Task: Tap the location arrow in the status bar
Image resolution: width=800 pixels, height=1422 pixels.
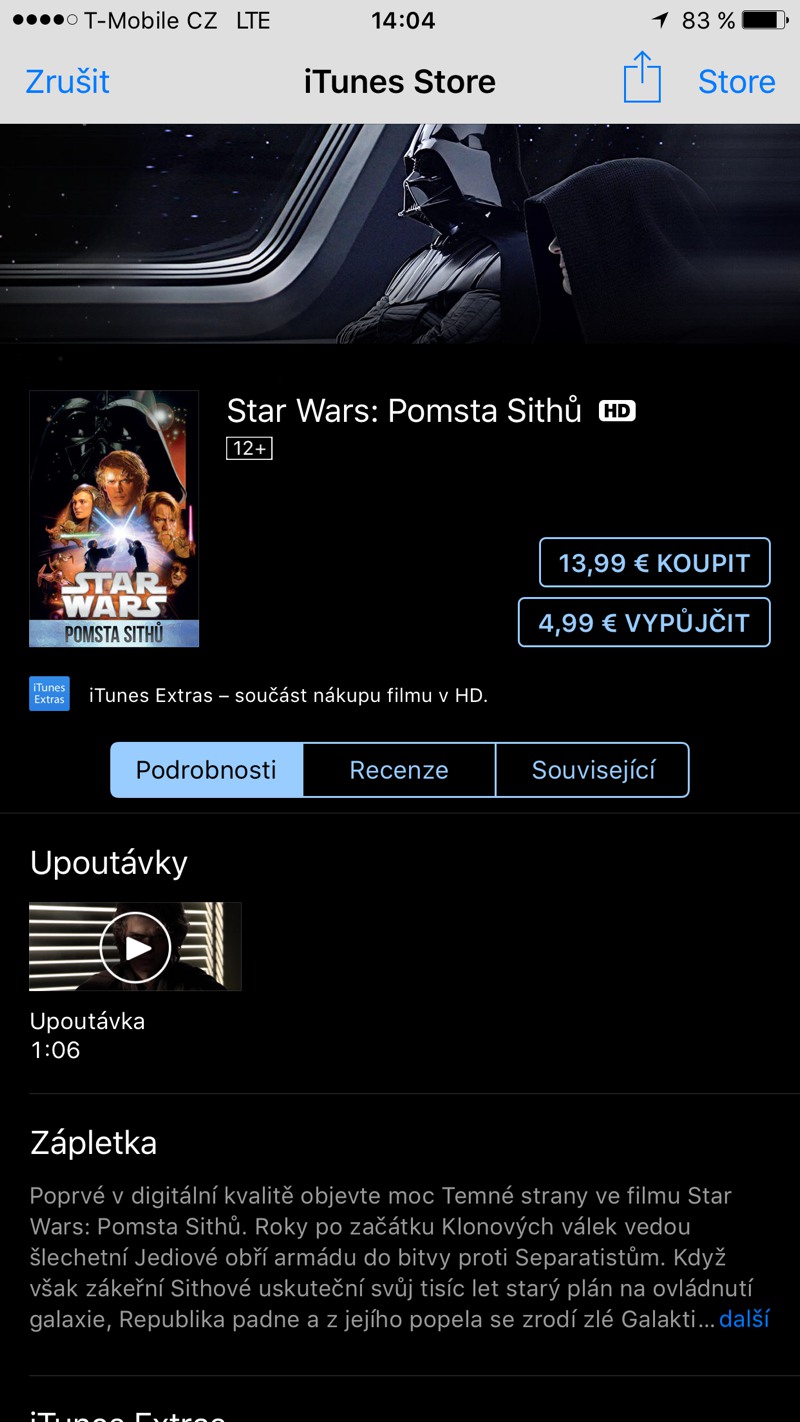Action: (x=660, y=20)
